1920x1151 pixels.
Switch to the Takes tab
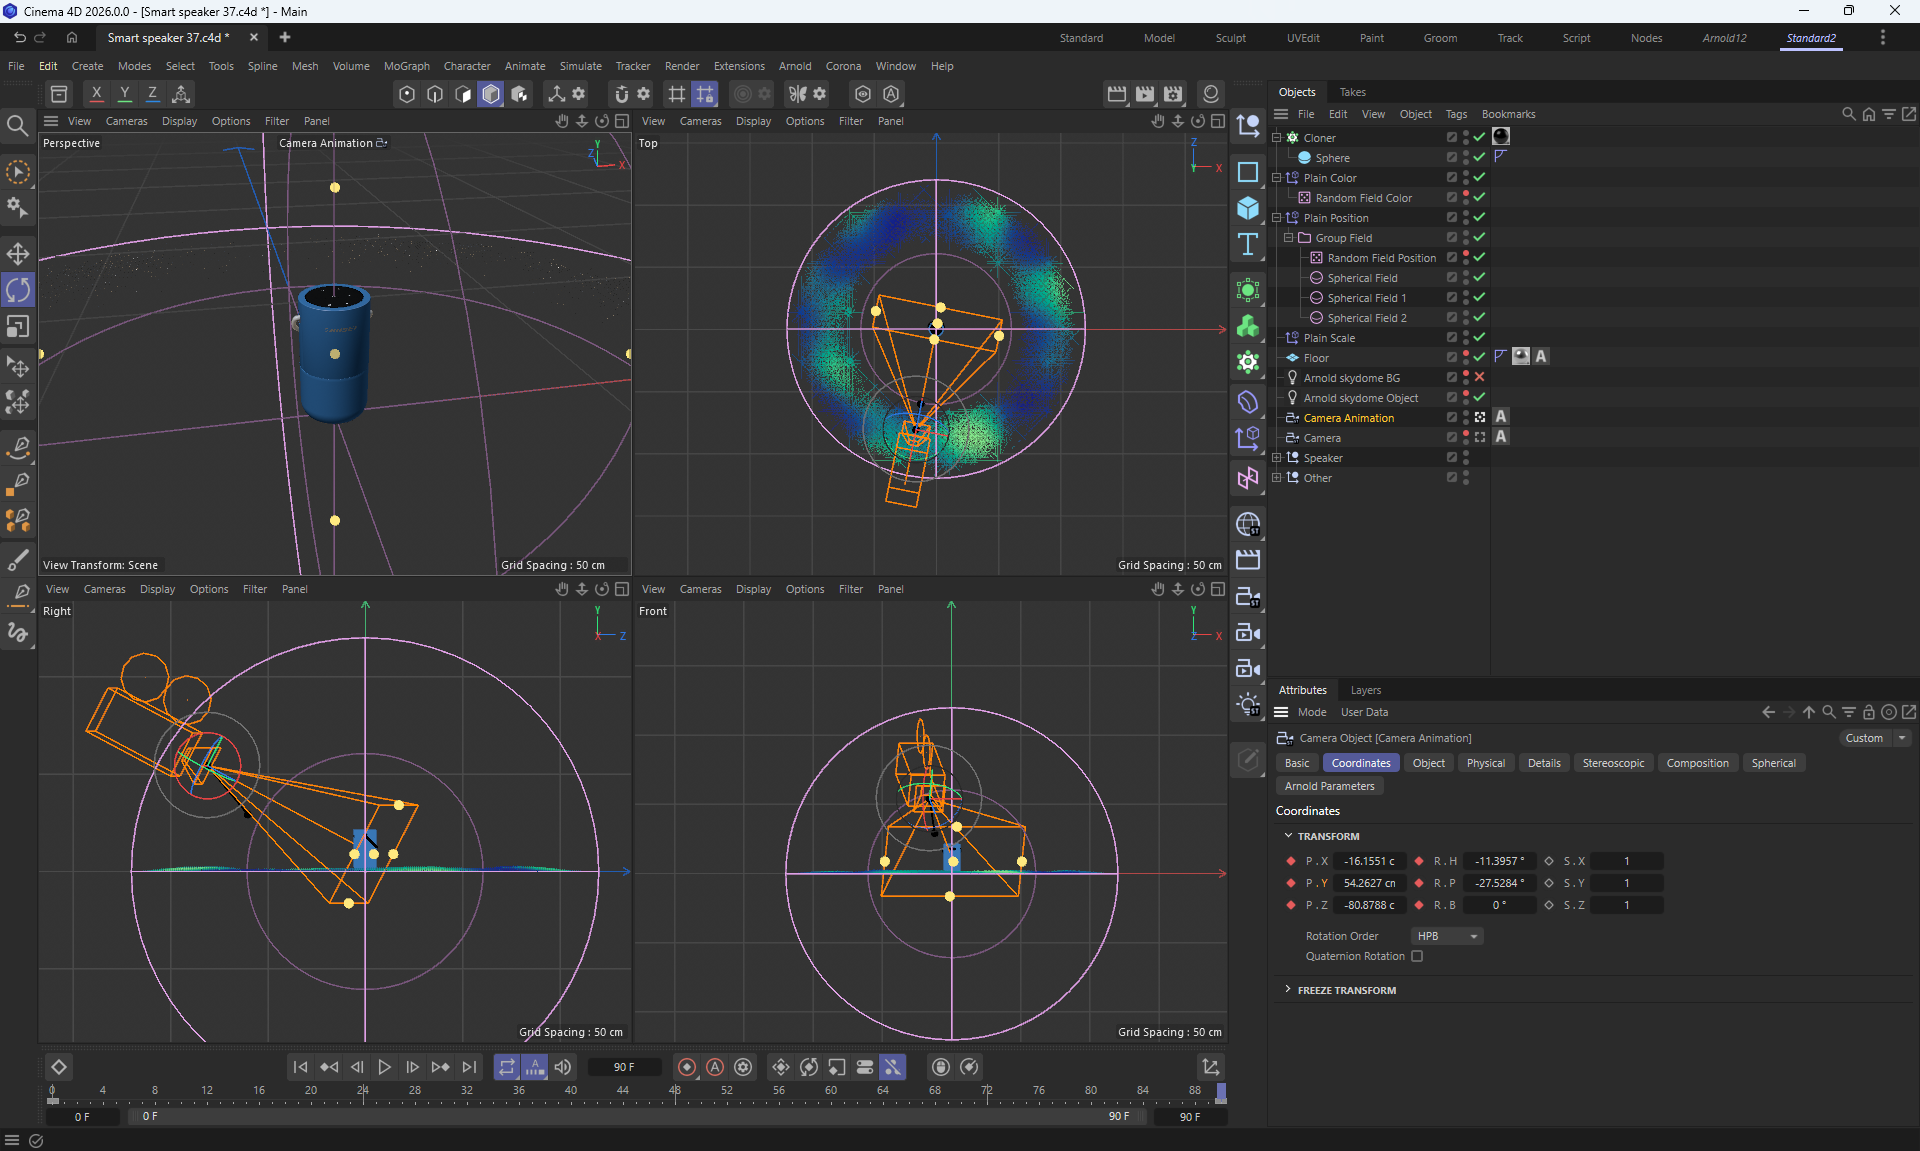tap(1352, 92)
